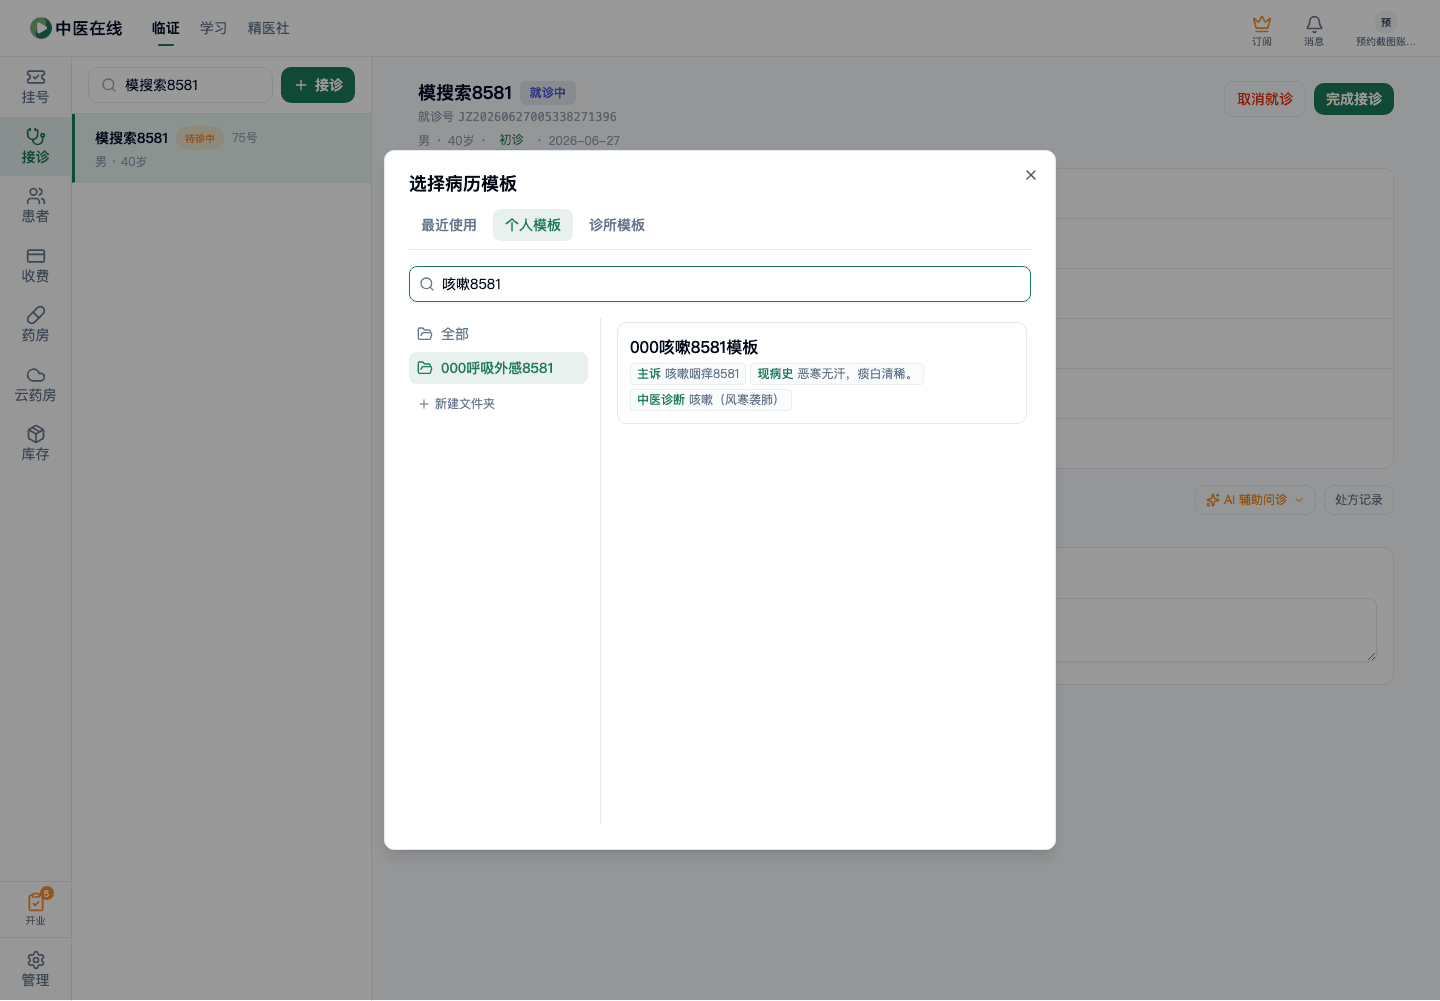Click the 初诊 visit type label
Image resolution: width=1440 pixels, height=1001 pixels.
click(511, 140)
